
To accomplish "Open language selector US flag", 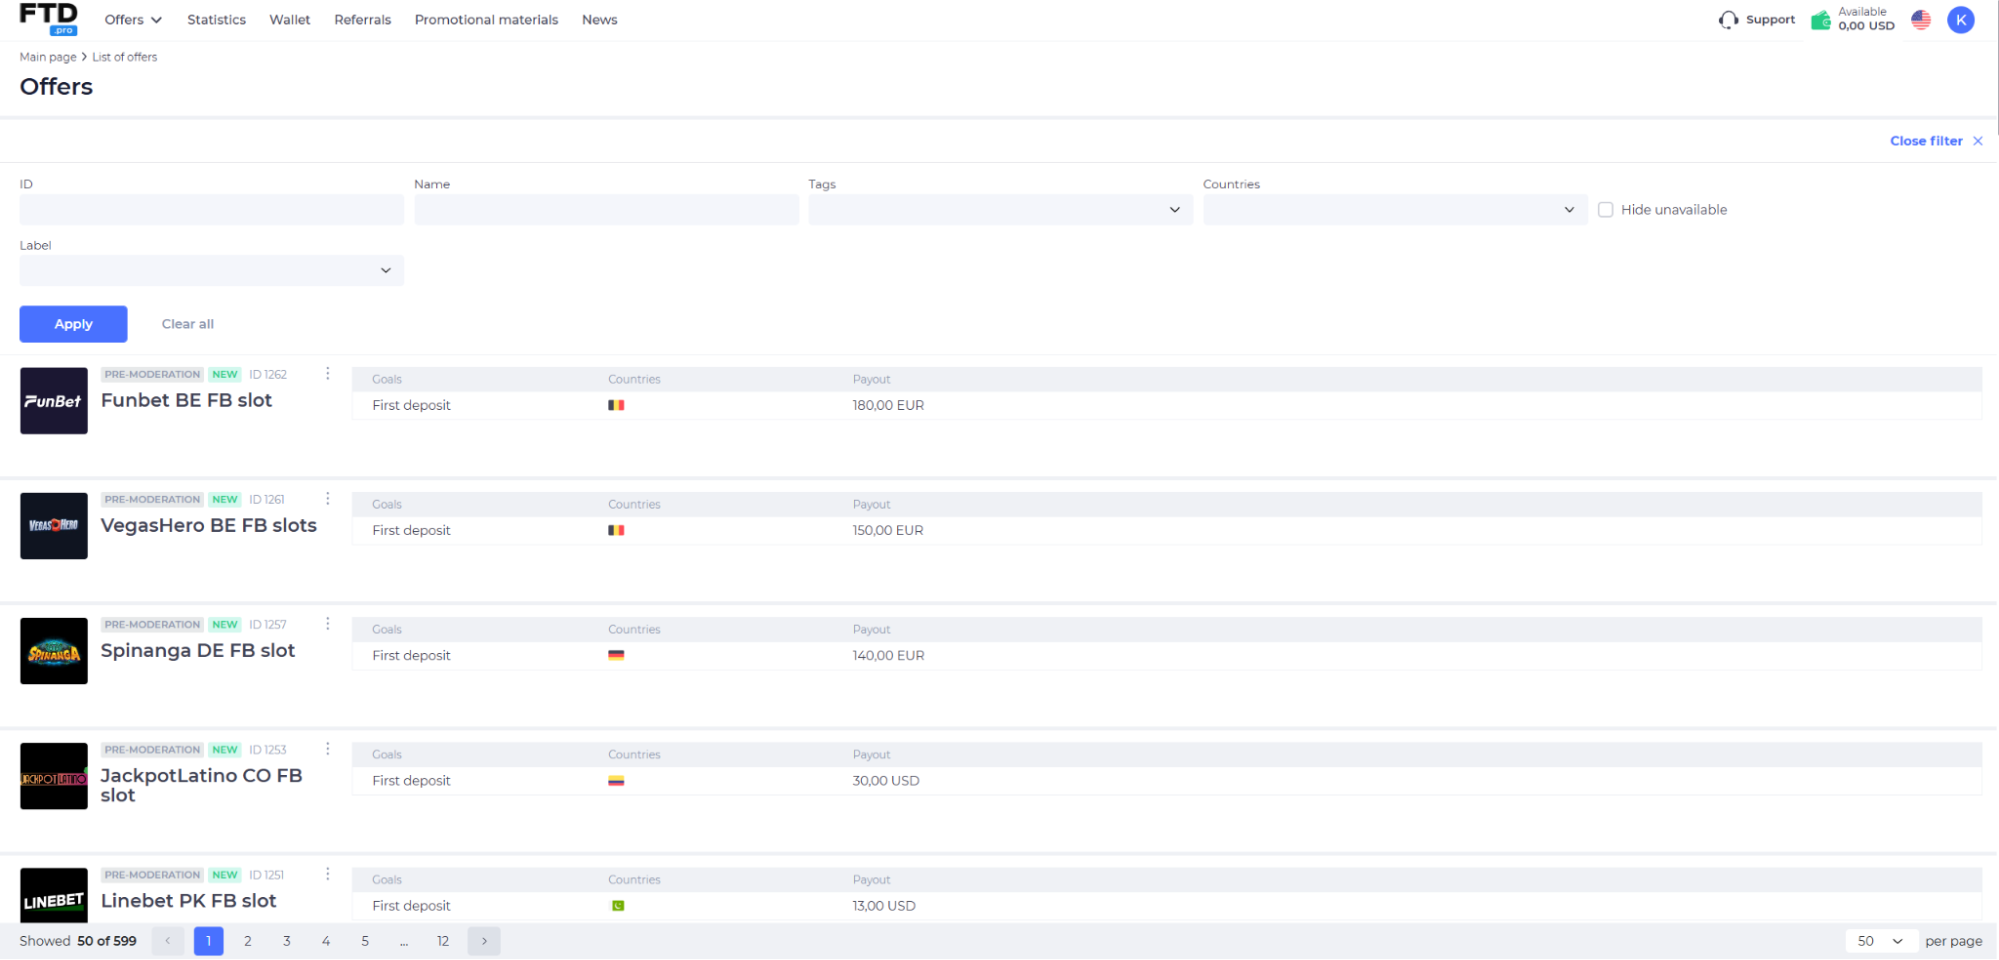I will [1921, 20].
